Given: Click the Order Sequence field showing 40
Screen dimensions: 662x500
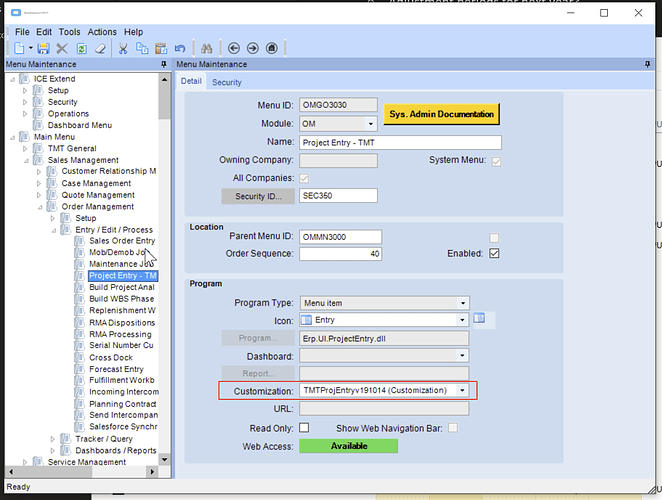Looking at the screenshot, I should pyautogui.click(x=340, y=254).
